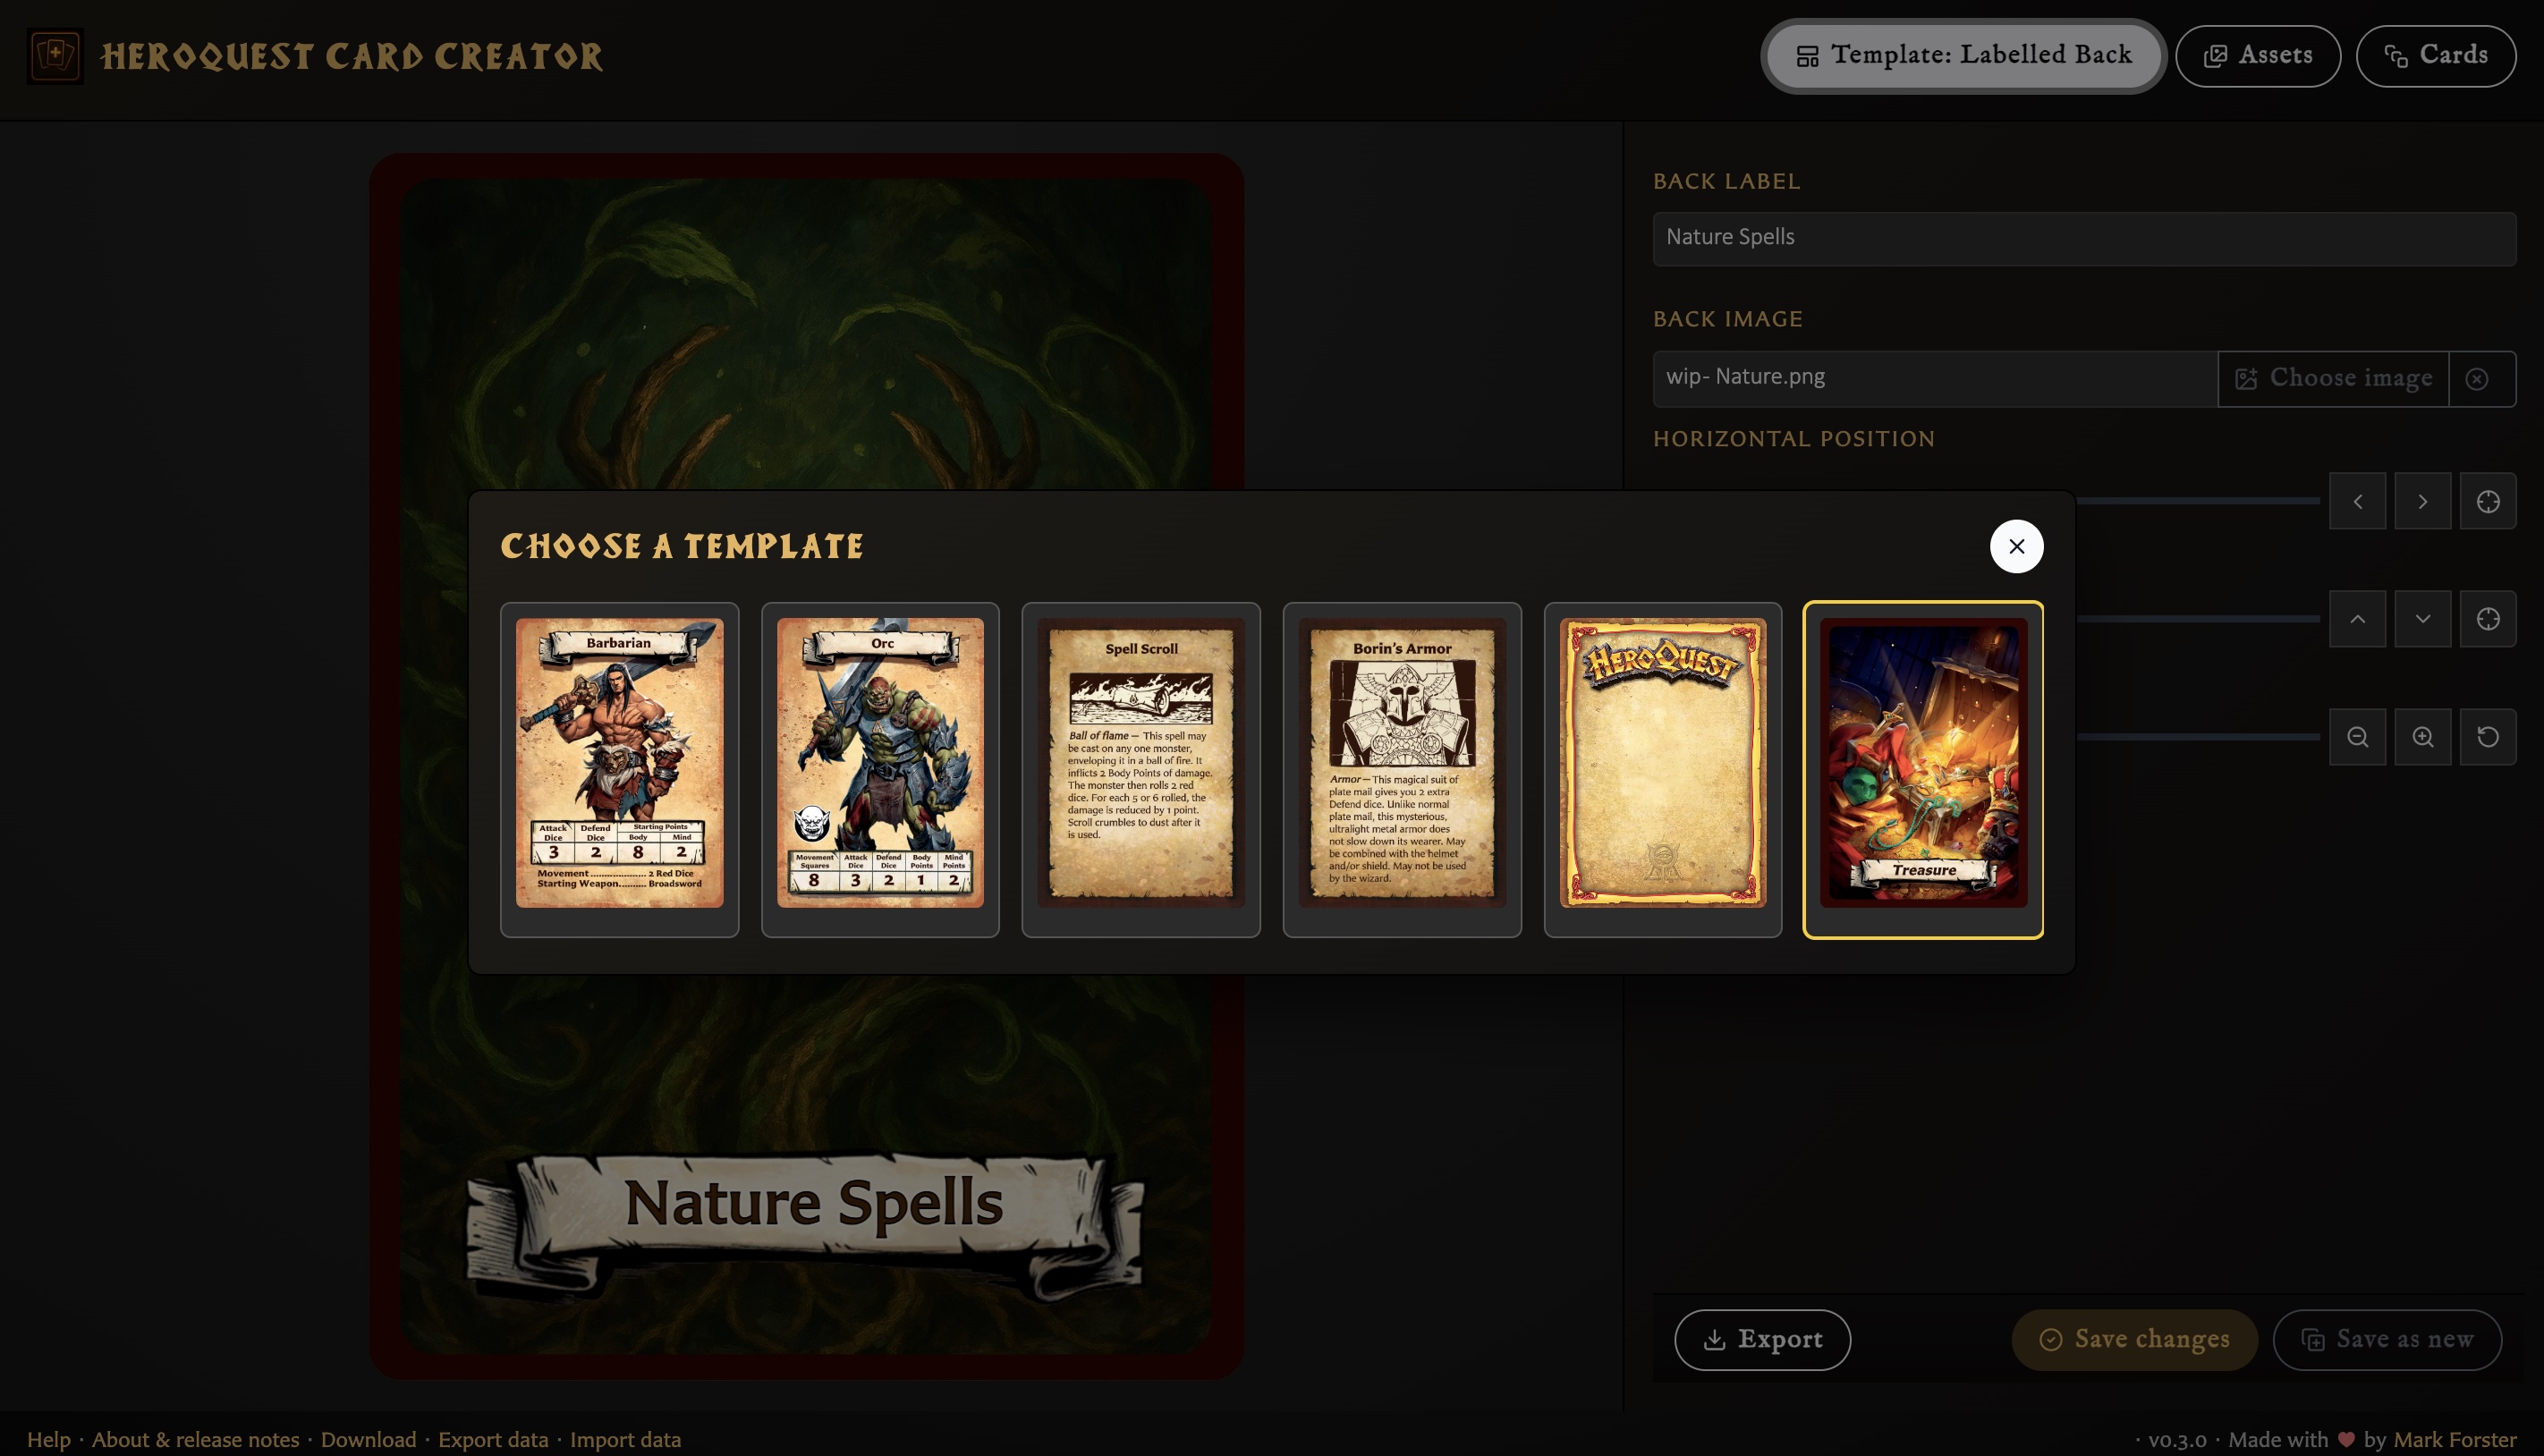2544x1456 pixels.
Task: Nudge image right with horizontal arrow
Action: (x=2423, y=501)
